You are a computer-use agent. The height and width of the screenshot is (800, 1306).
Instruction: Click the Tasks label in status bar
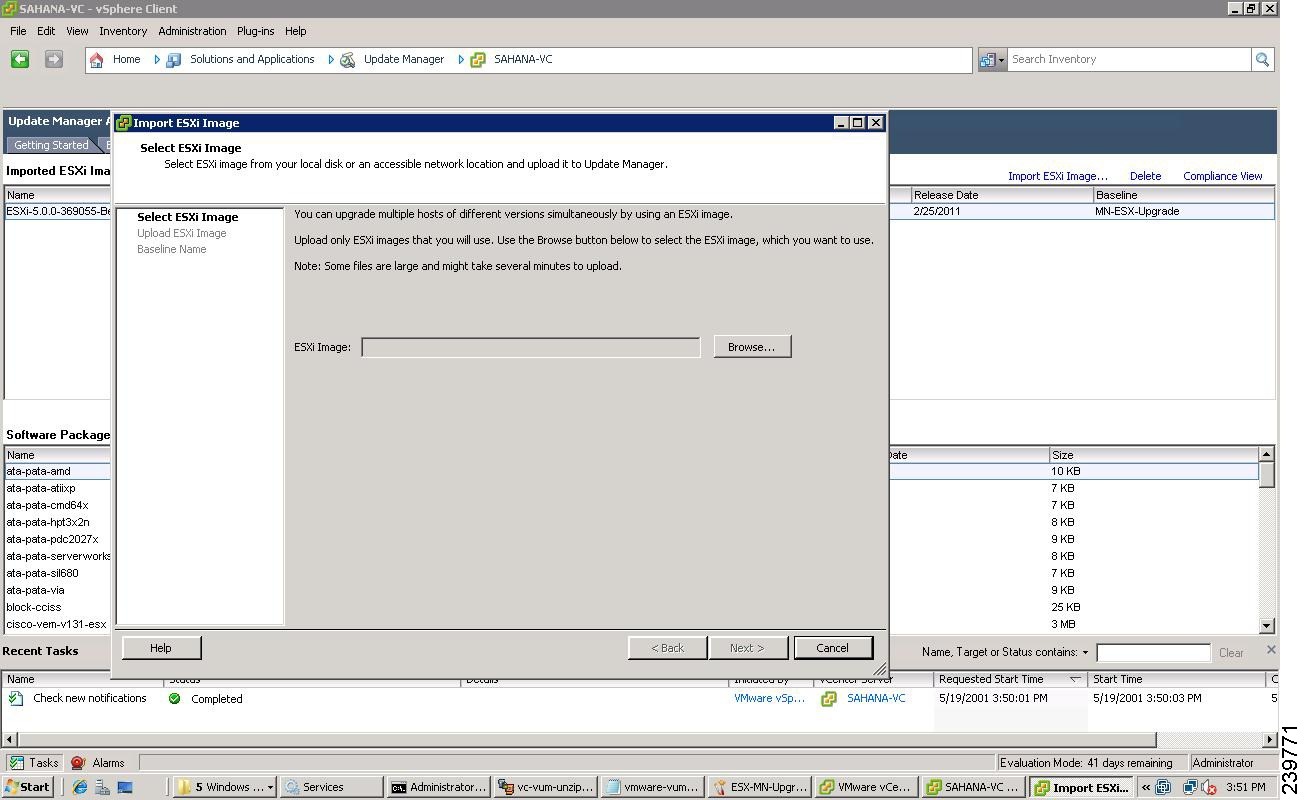pyautogui.click(x=44, y=763)
